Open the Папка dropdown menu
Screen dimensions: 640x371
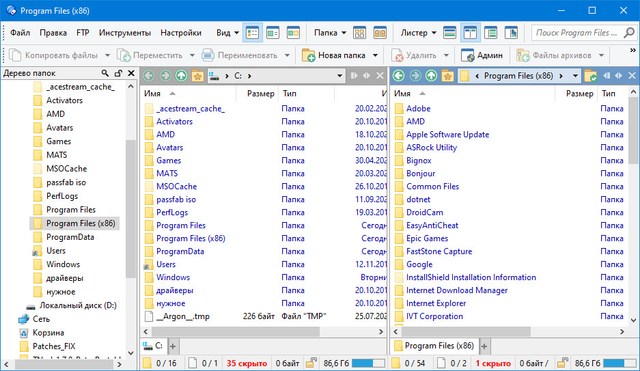point(330,33)
